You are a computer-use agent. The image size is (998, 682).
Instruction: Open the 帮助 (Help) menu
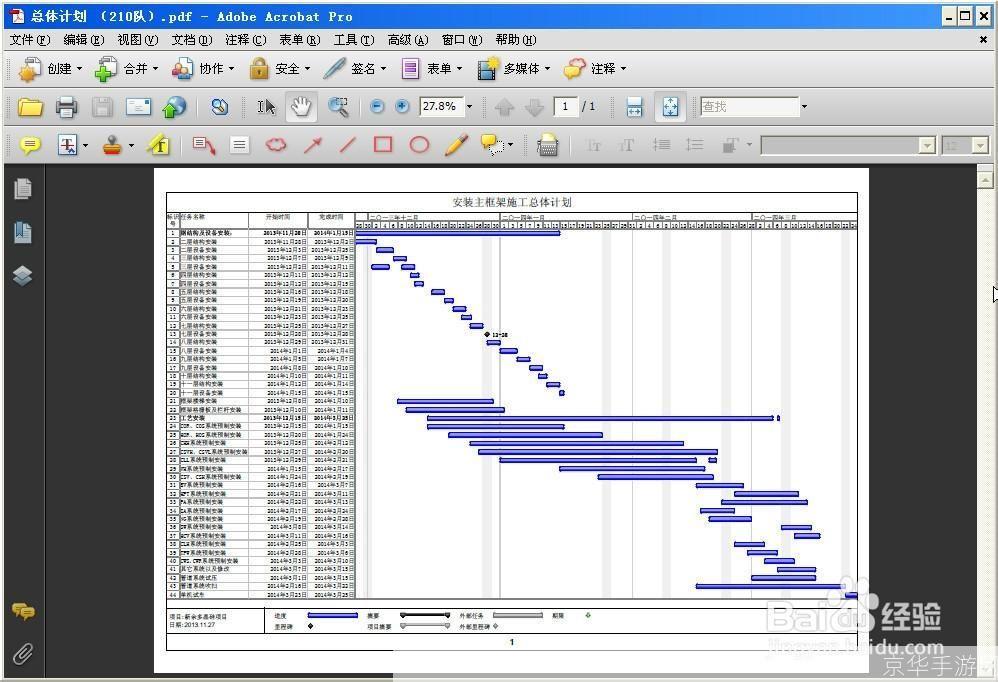[x=516, y=39]
